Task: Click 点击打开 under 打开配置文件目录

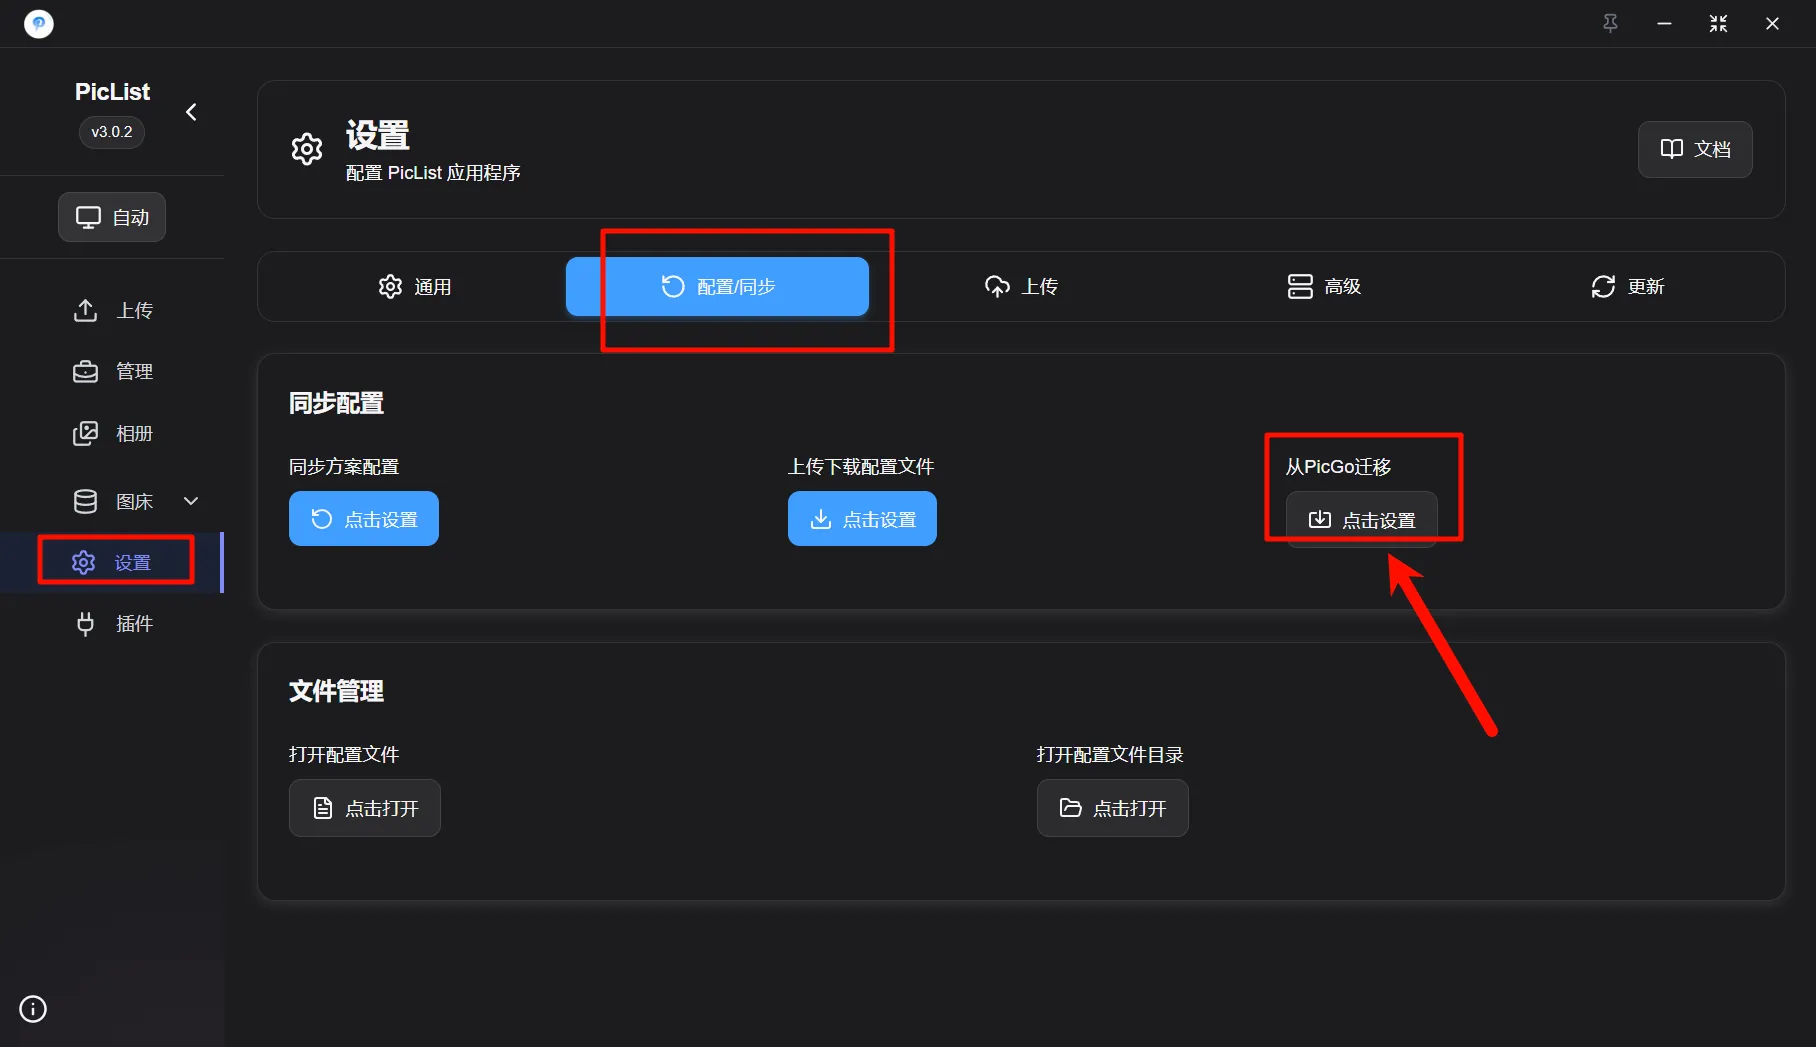Action: click(1113, 808)
